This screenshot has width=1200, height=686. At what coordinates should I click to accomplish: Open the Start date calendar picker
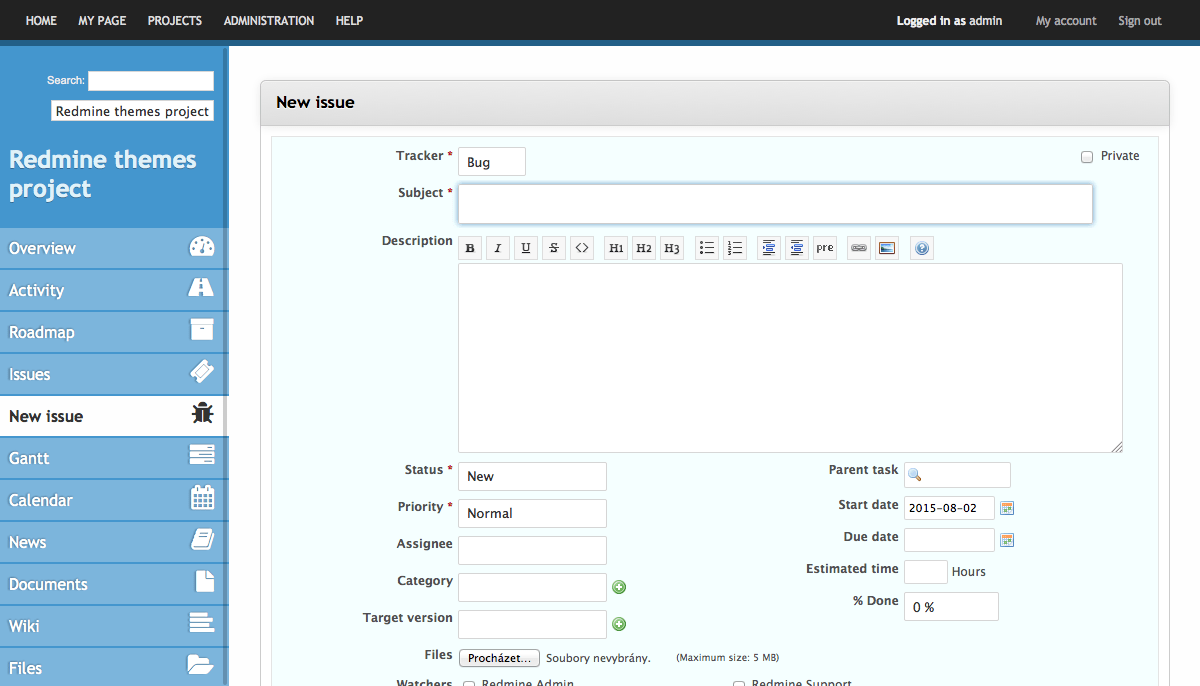[1007, 508]
